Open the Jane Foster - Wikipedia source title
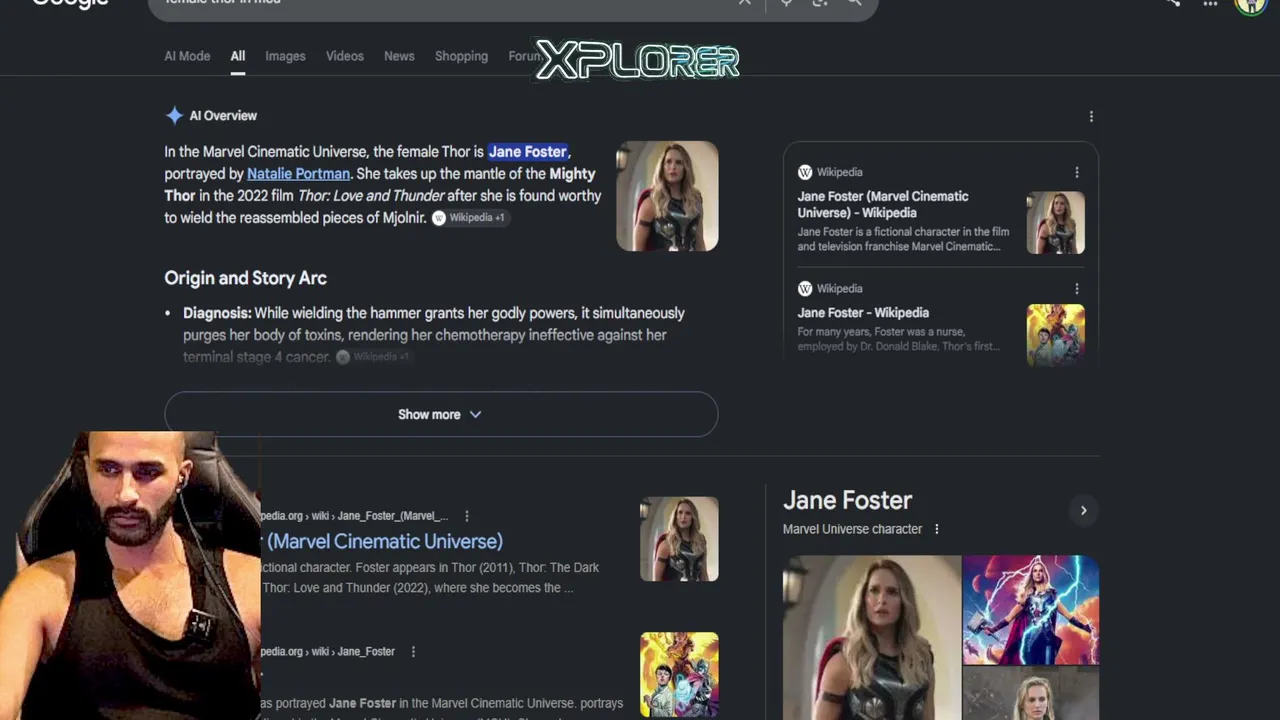The width and height of the screenshot is (1280, 720). (863, 313)
